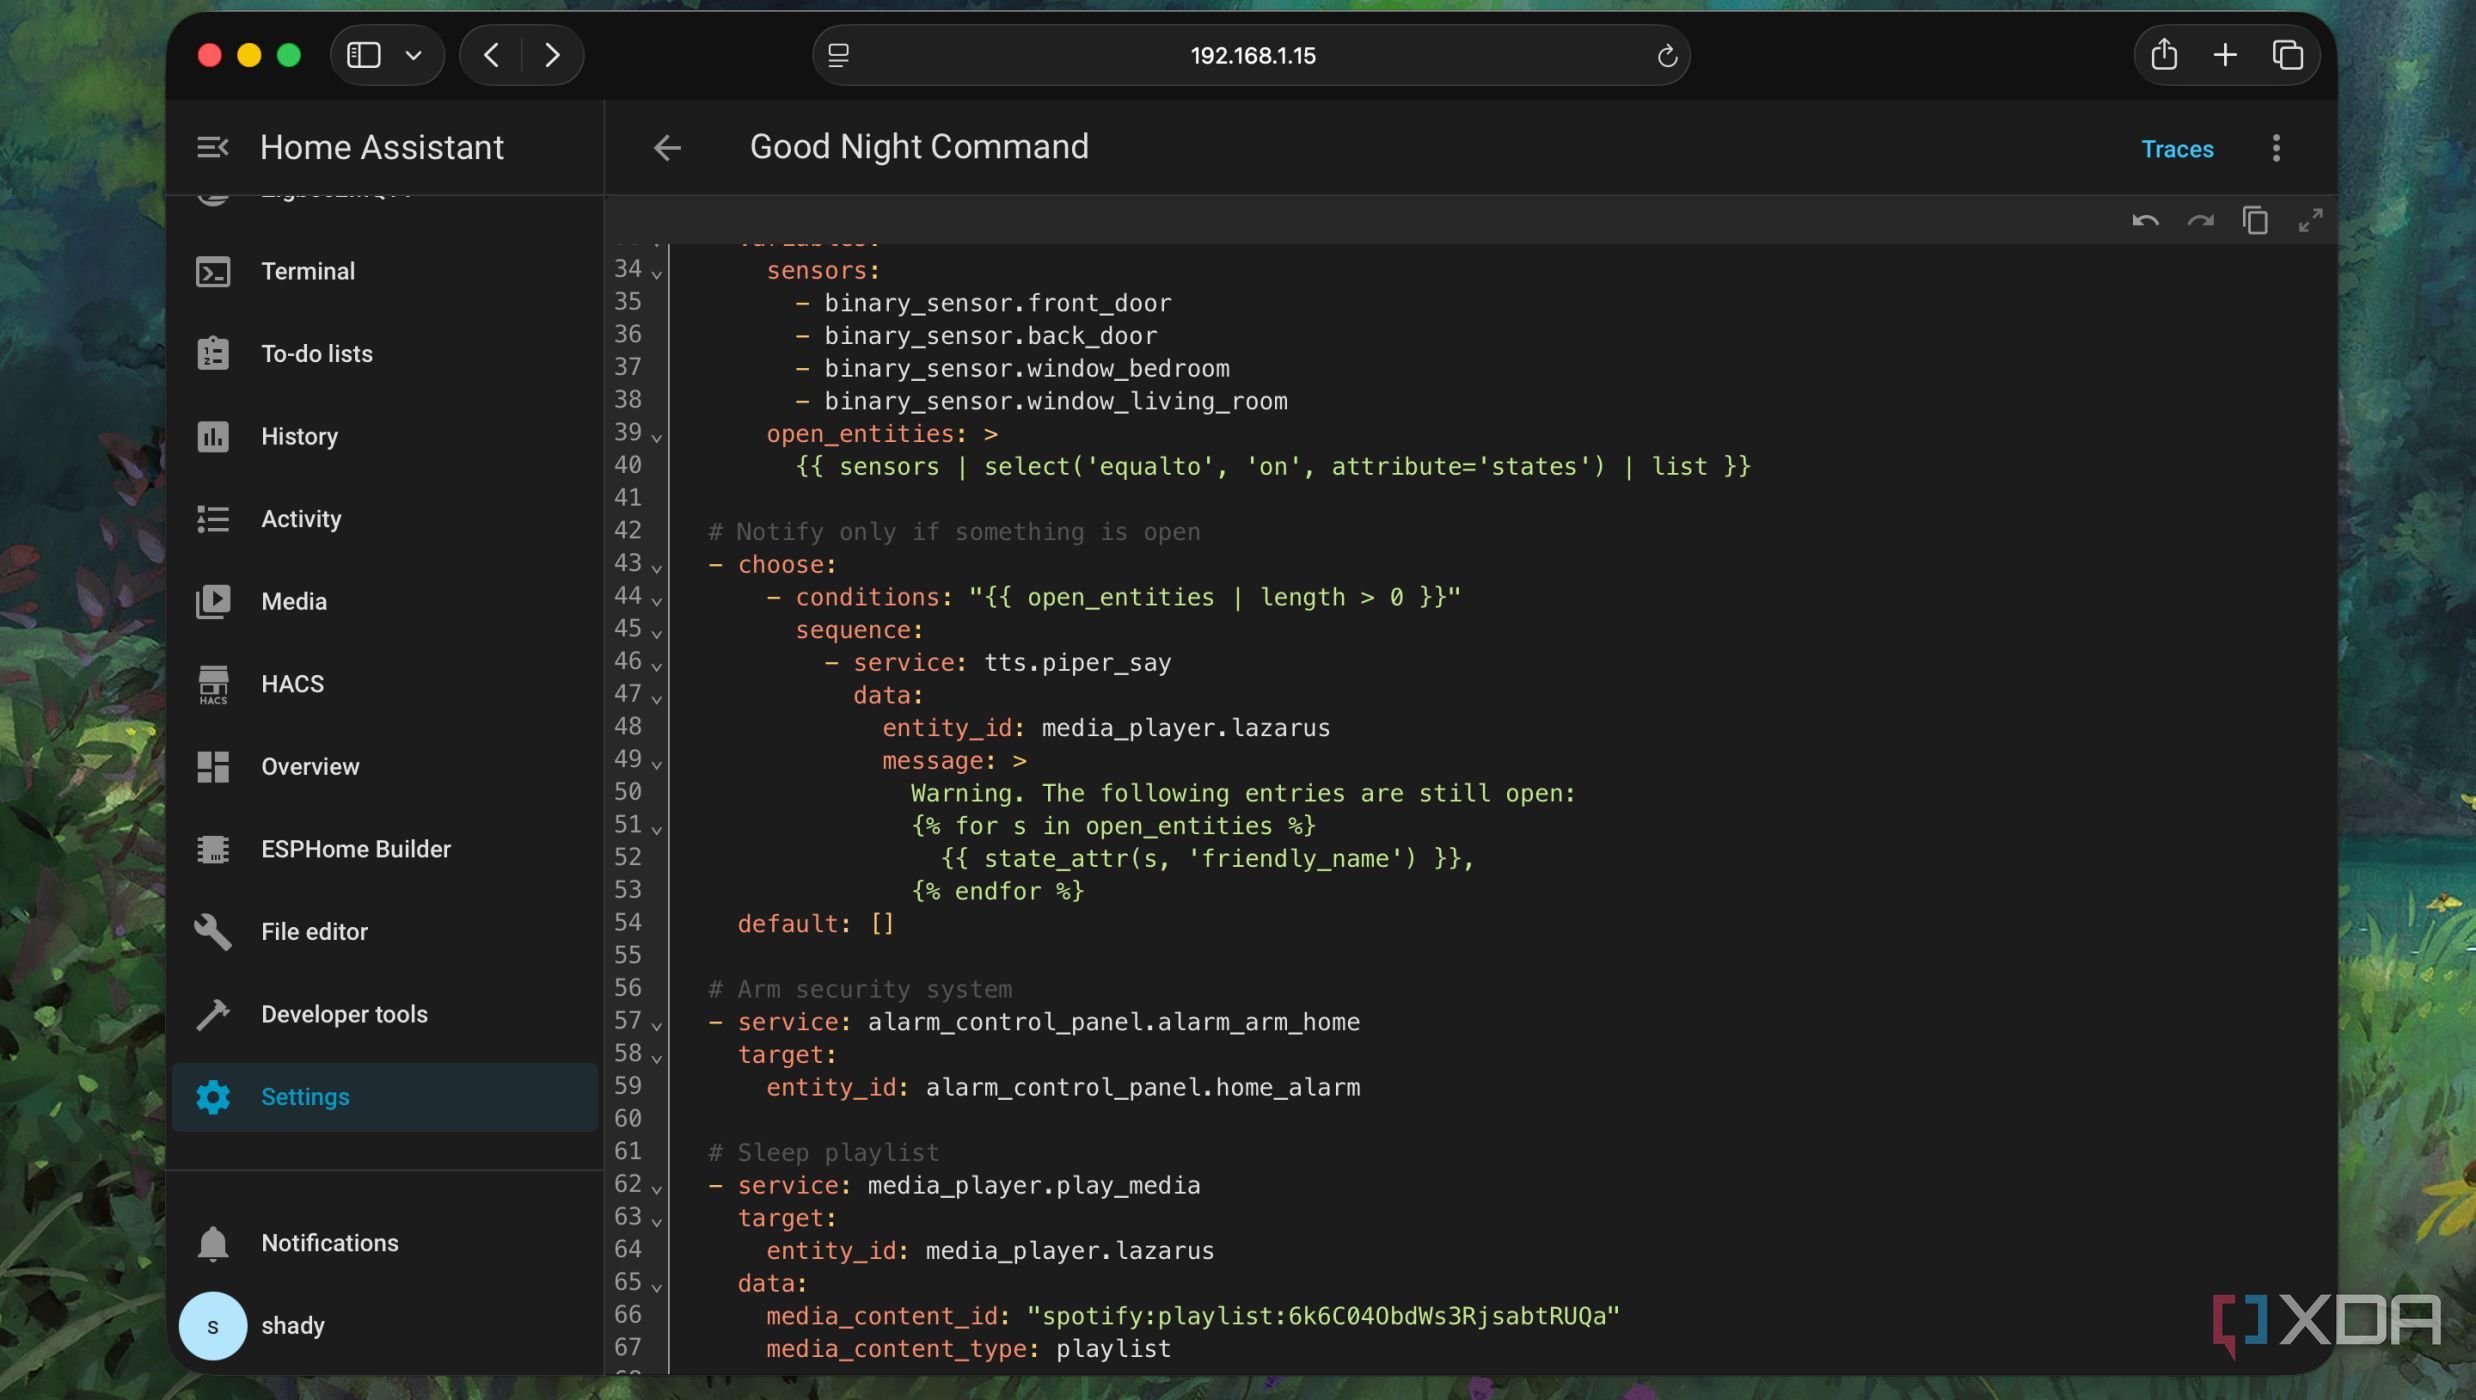Collapse the Home Assistant sidebar menu
This screenshot has height=1400, width=2476.
(x=213, y=148)
